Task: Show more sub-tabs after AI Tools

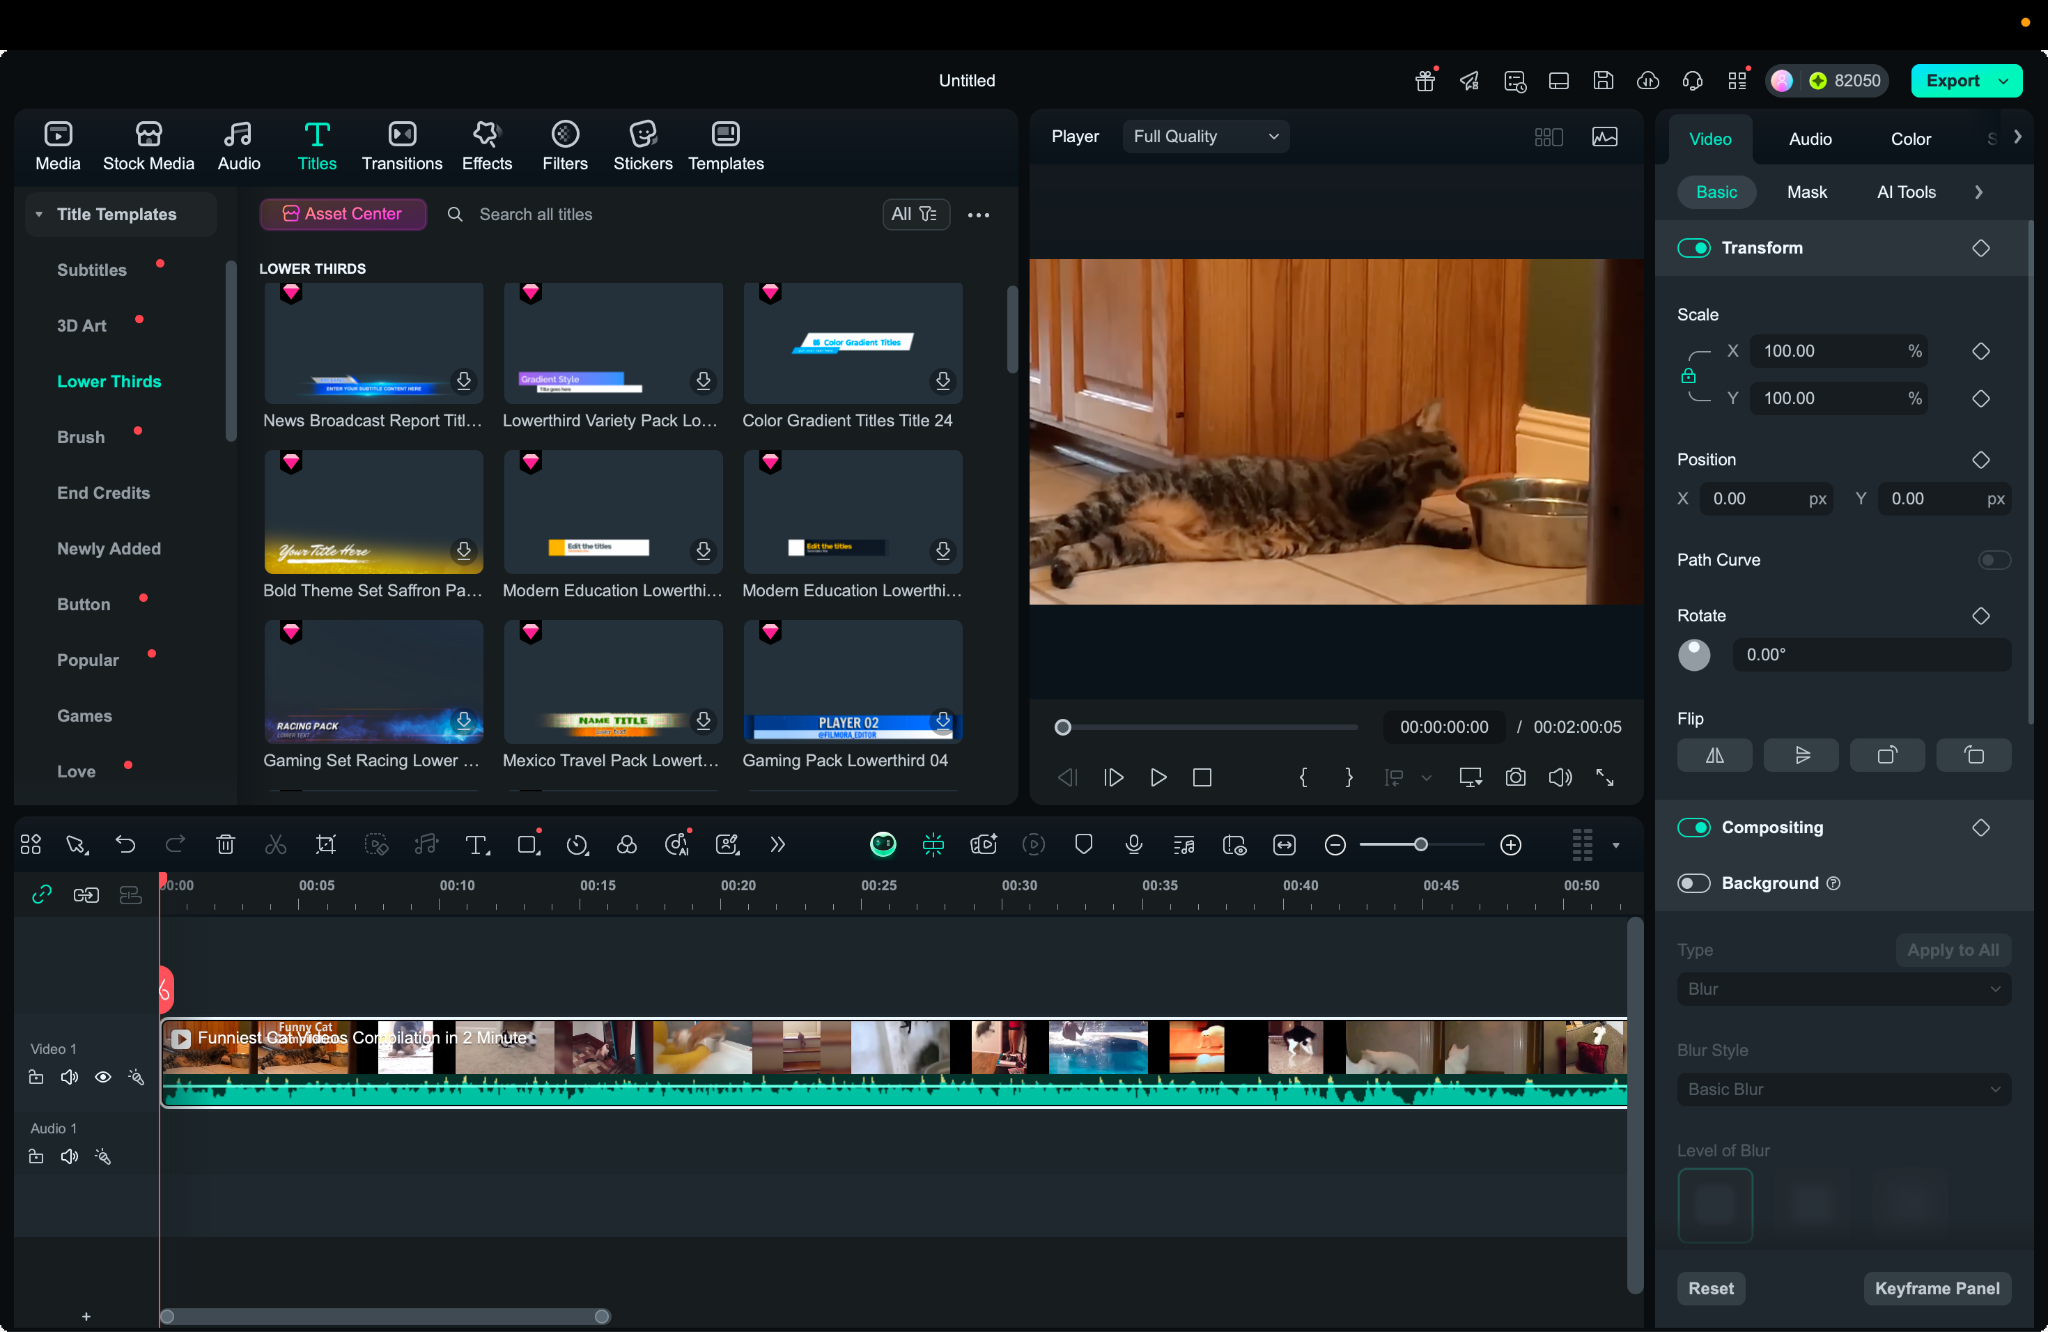Action: pos(1979,192)
